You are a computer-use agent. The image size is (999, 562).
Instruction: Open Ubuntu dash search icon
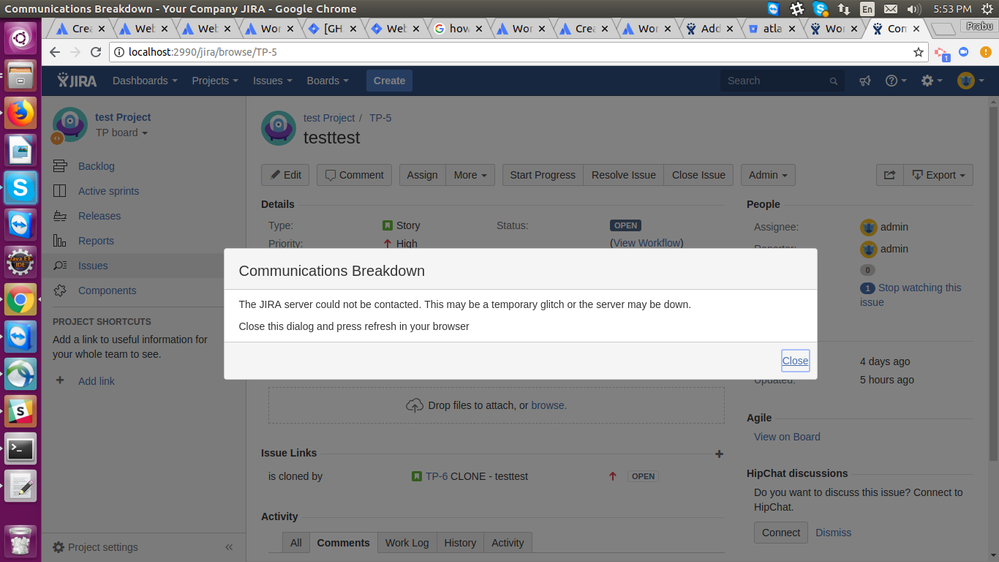[20, 38]
